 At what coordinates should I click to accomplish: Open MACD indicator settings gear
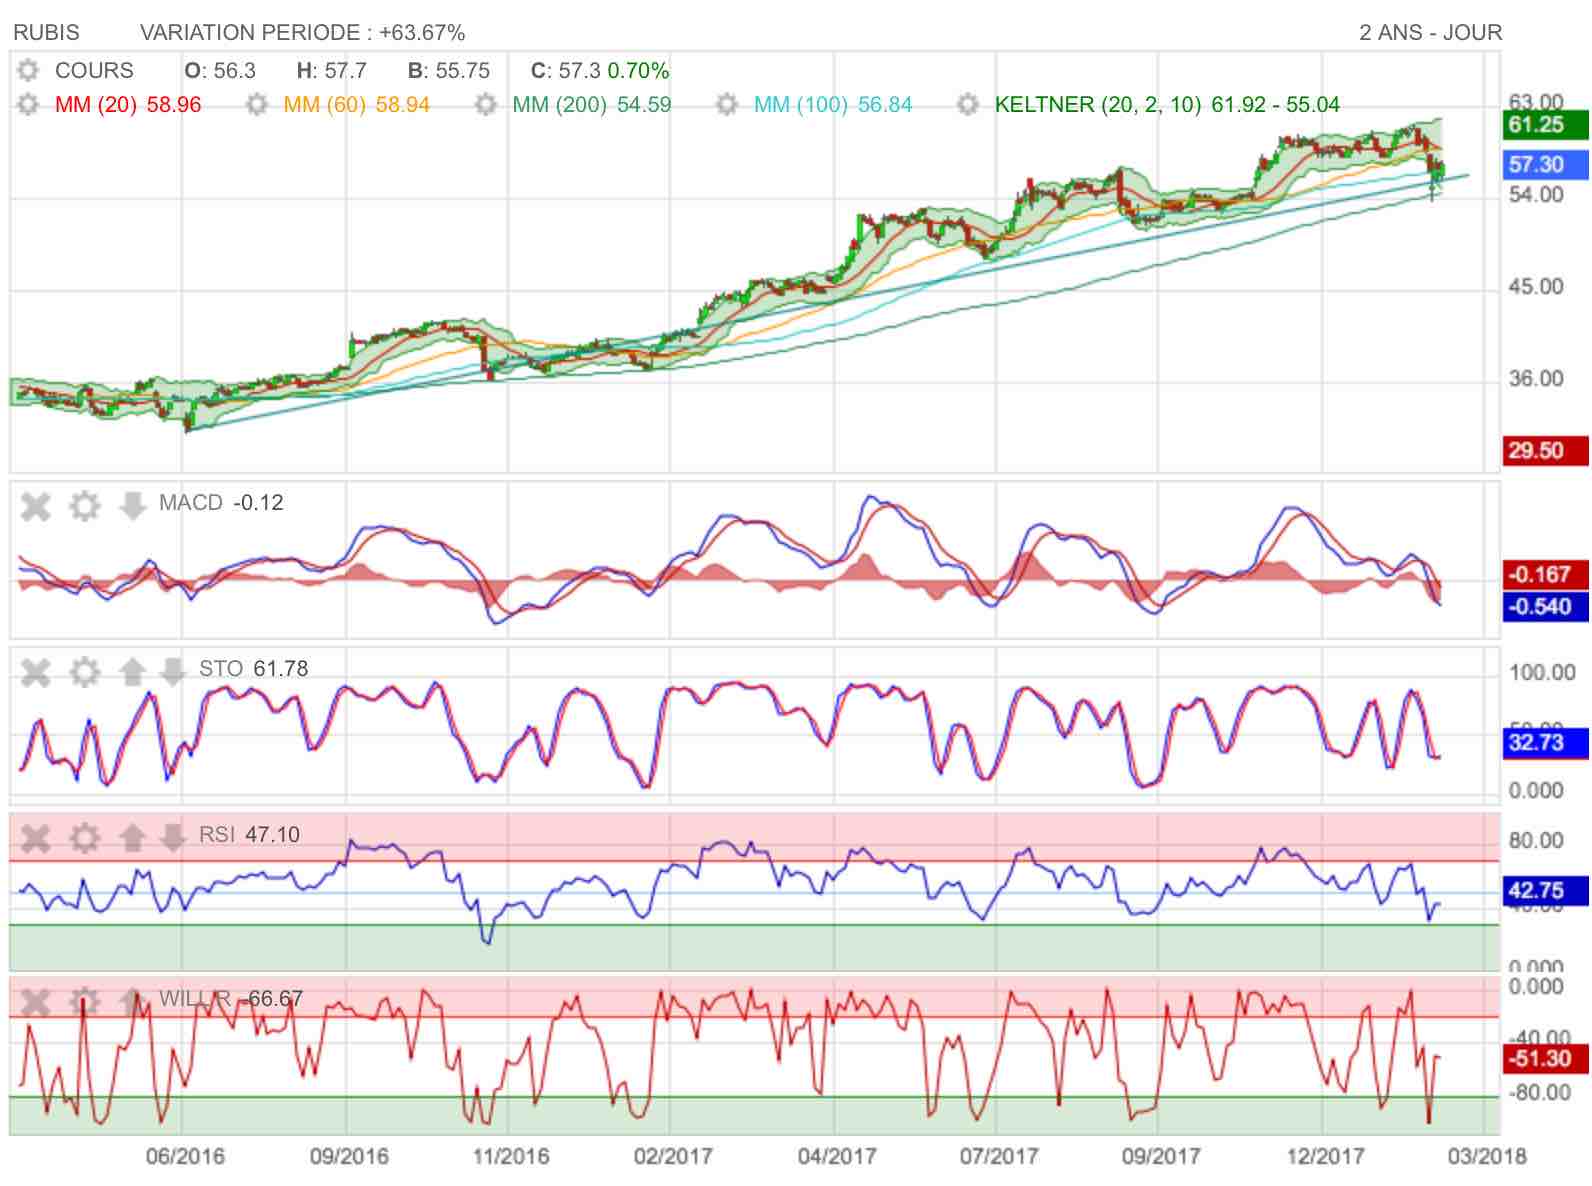point(85,506)
